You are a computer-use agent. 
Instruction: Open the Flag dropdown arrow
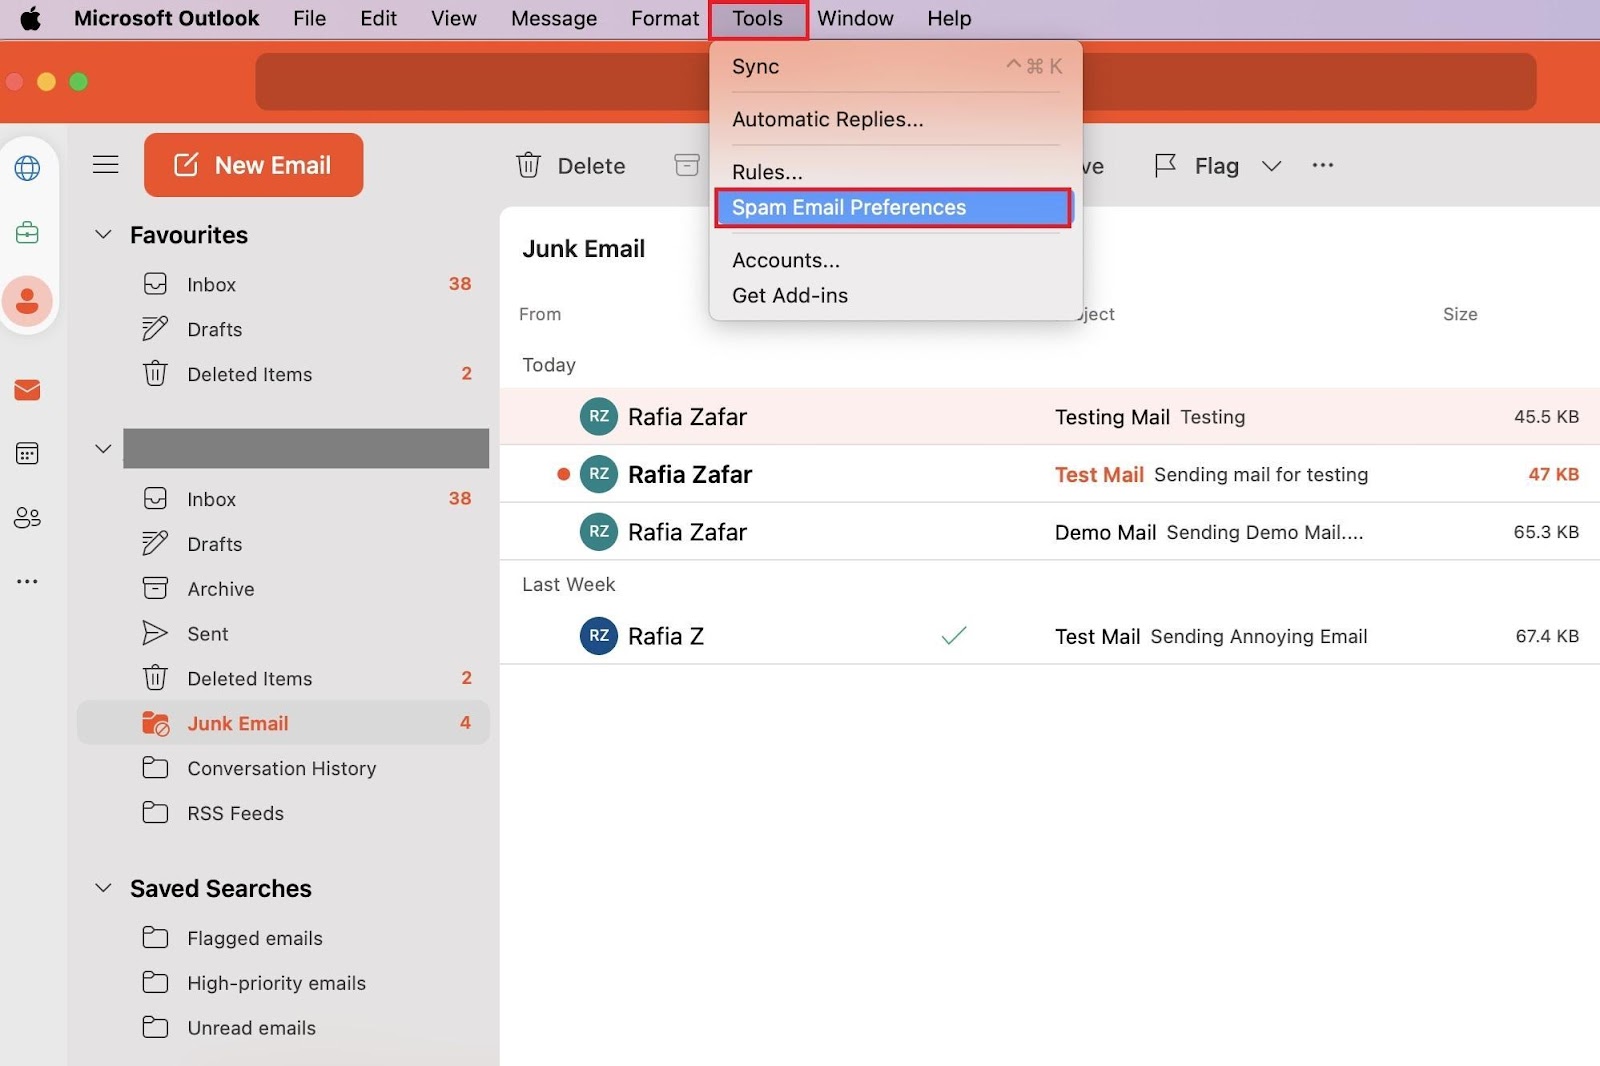1271,166
